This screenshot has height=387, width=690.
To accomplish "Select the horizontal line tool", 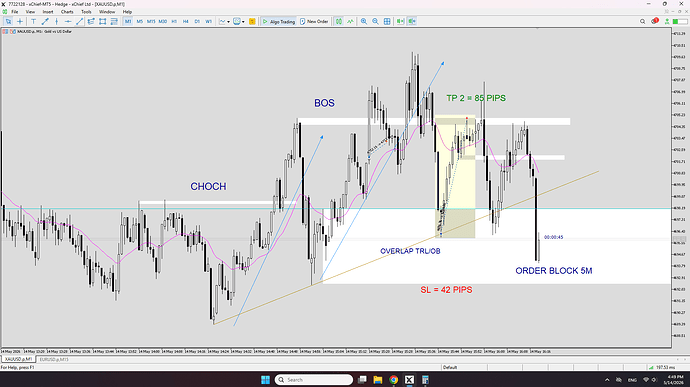I will 68,21.
